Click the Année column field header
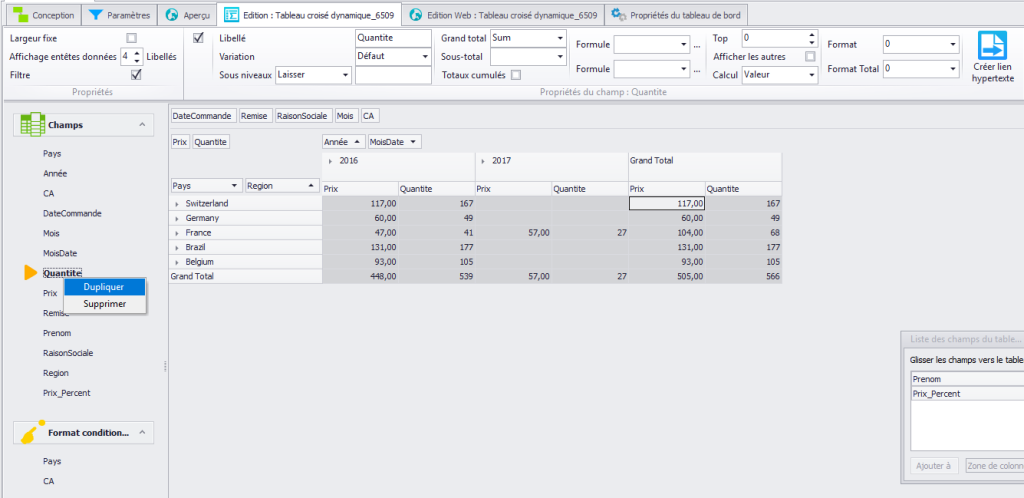The width and height of the screenshot is (1024, 498). pos(344,142)
